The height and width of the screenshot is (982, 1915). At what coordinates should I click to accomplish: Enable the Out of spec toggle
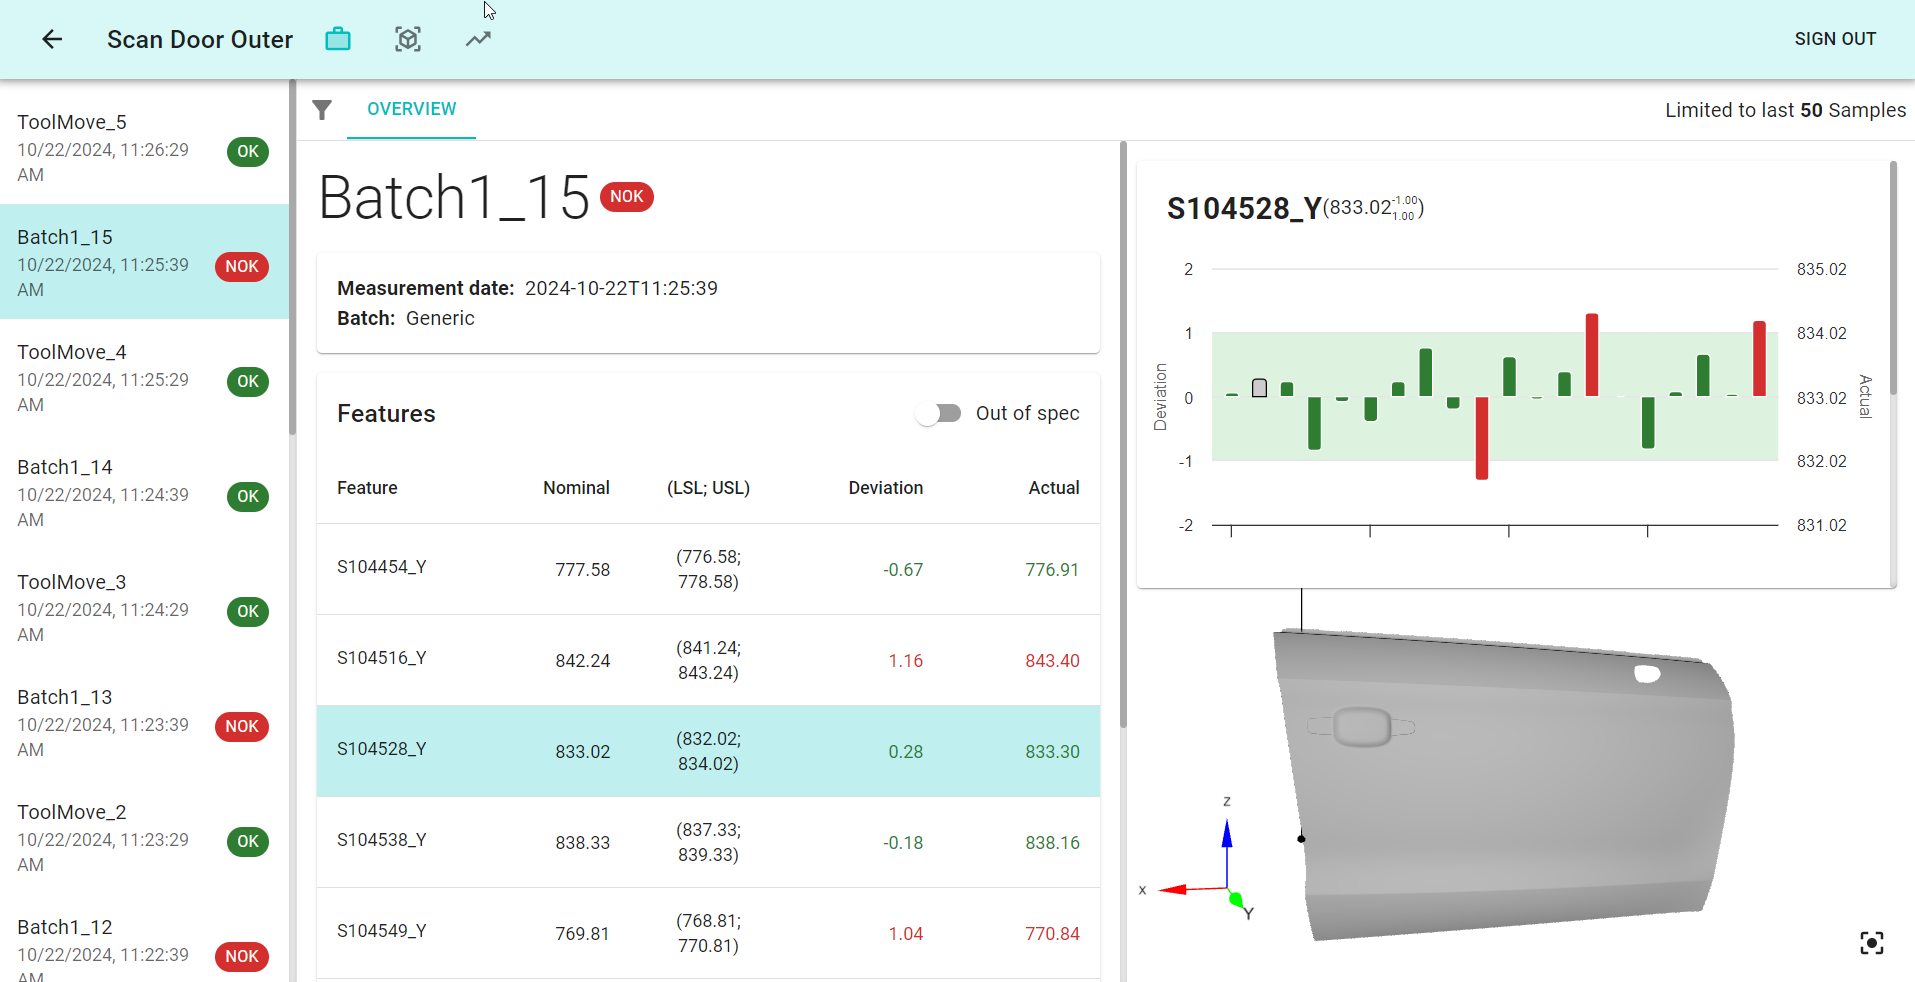(938, 412)
